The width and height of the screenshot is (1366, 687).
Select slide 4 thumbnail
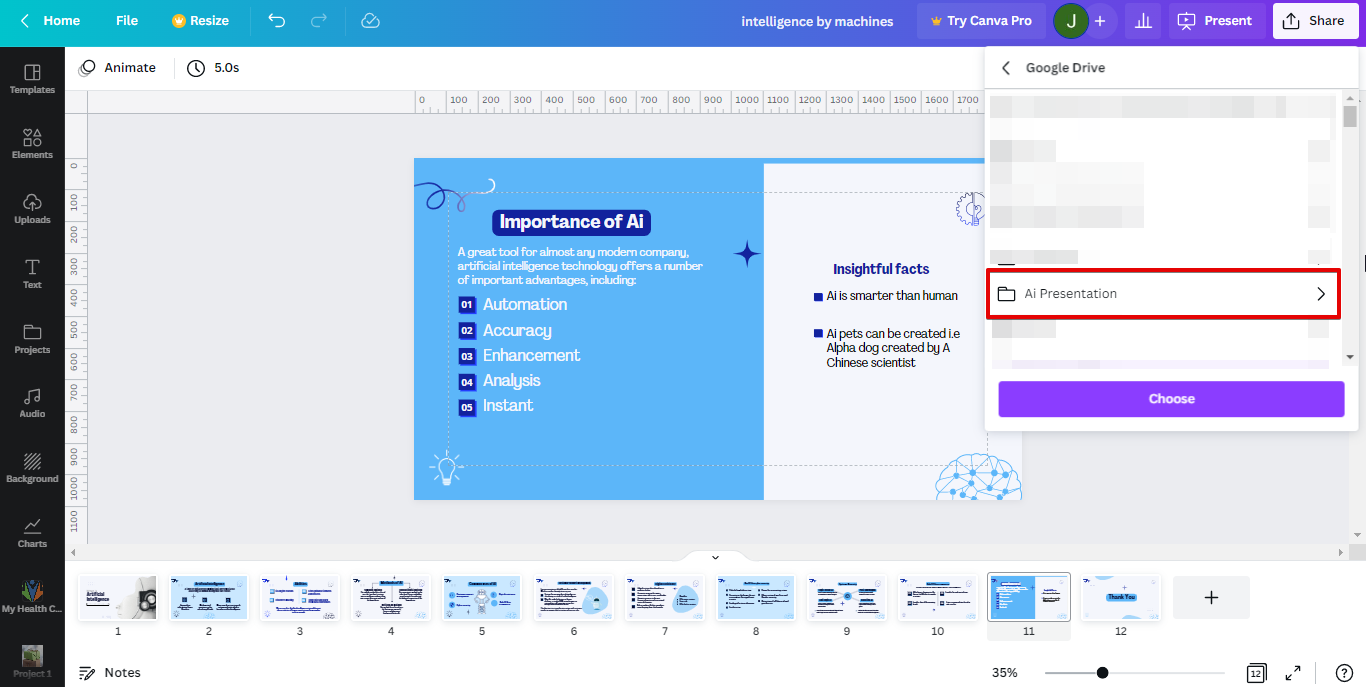(391, 597)
